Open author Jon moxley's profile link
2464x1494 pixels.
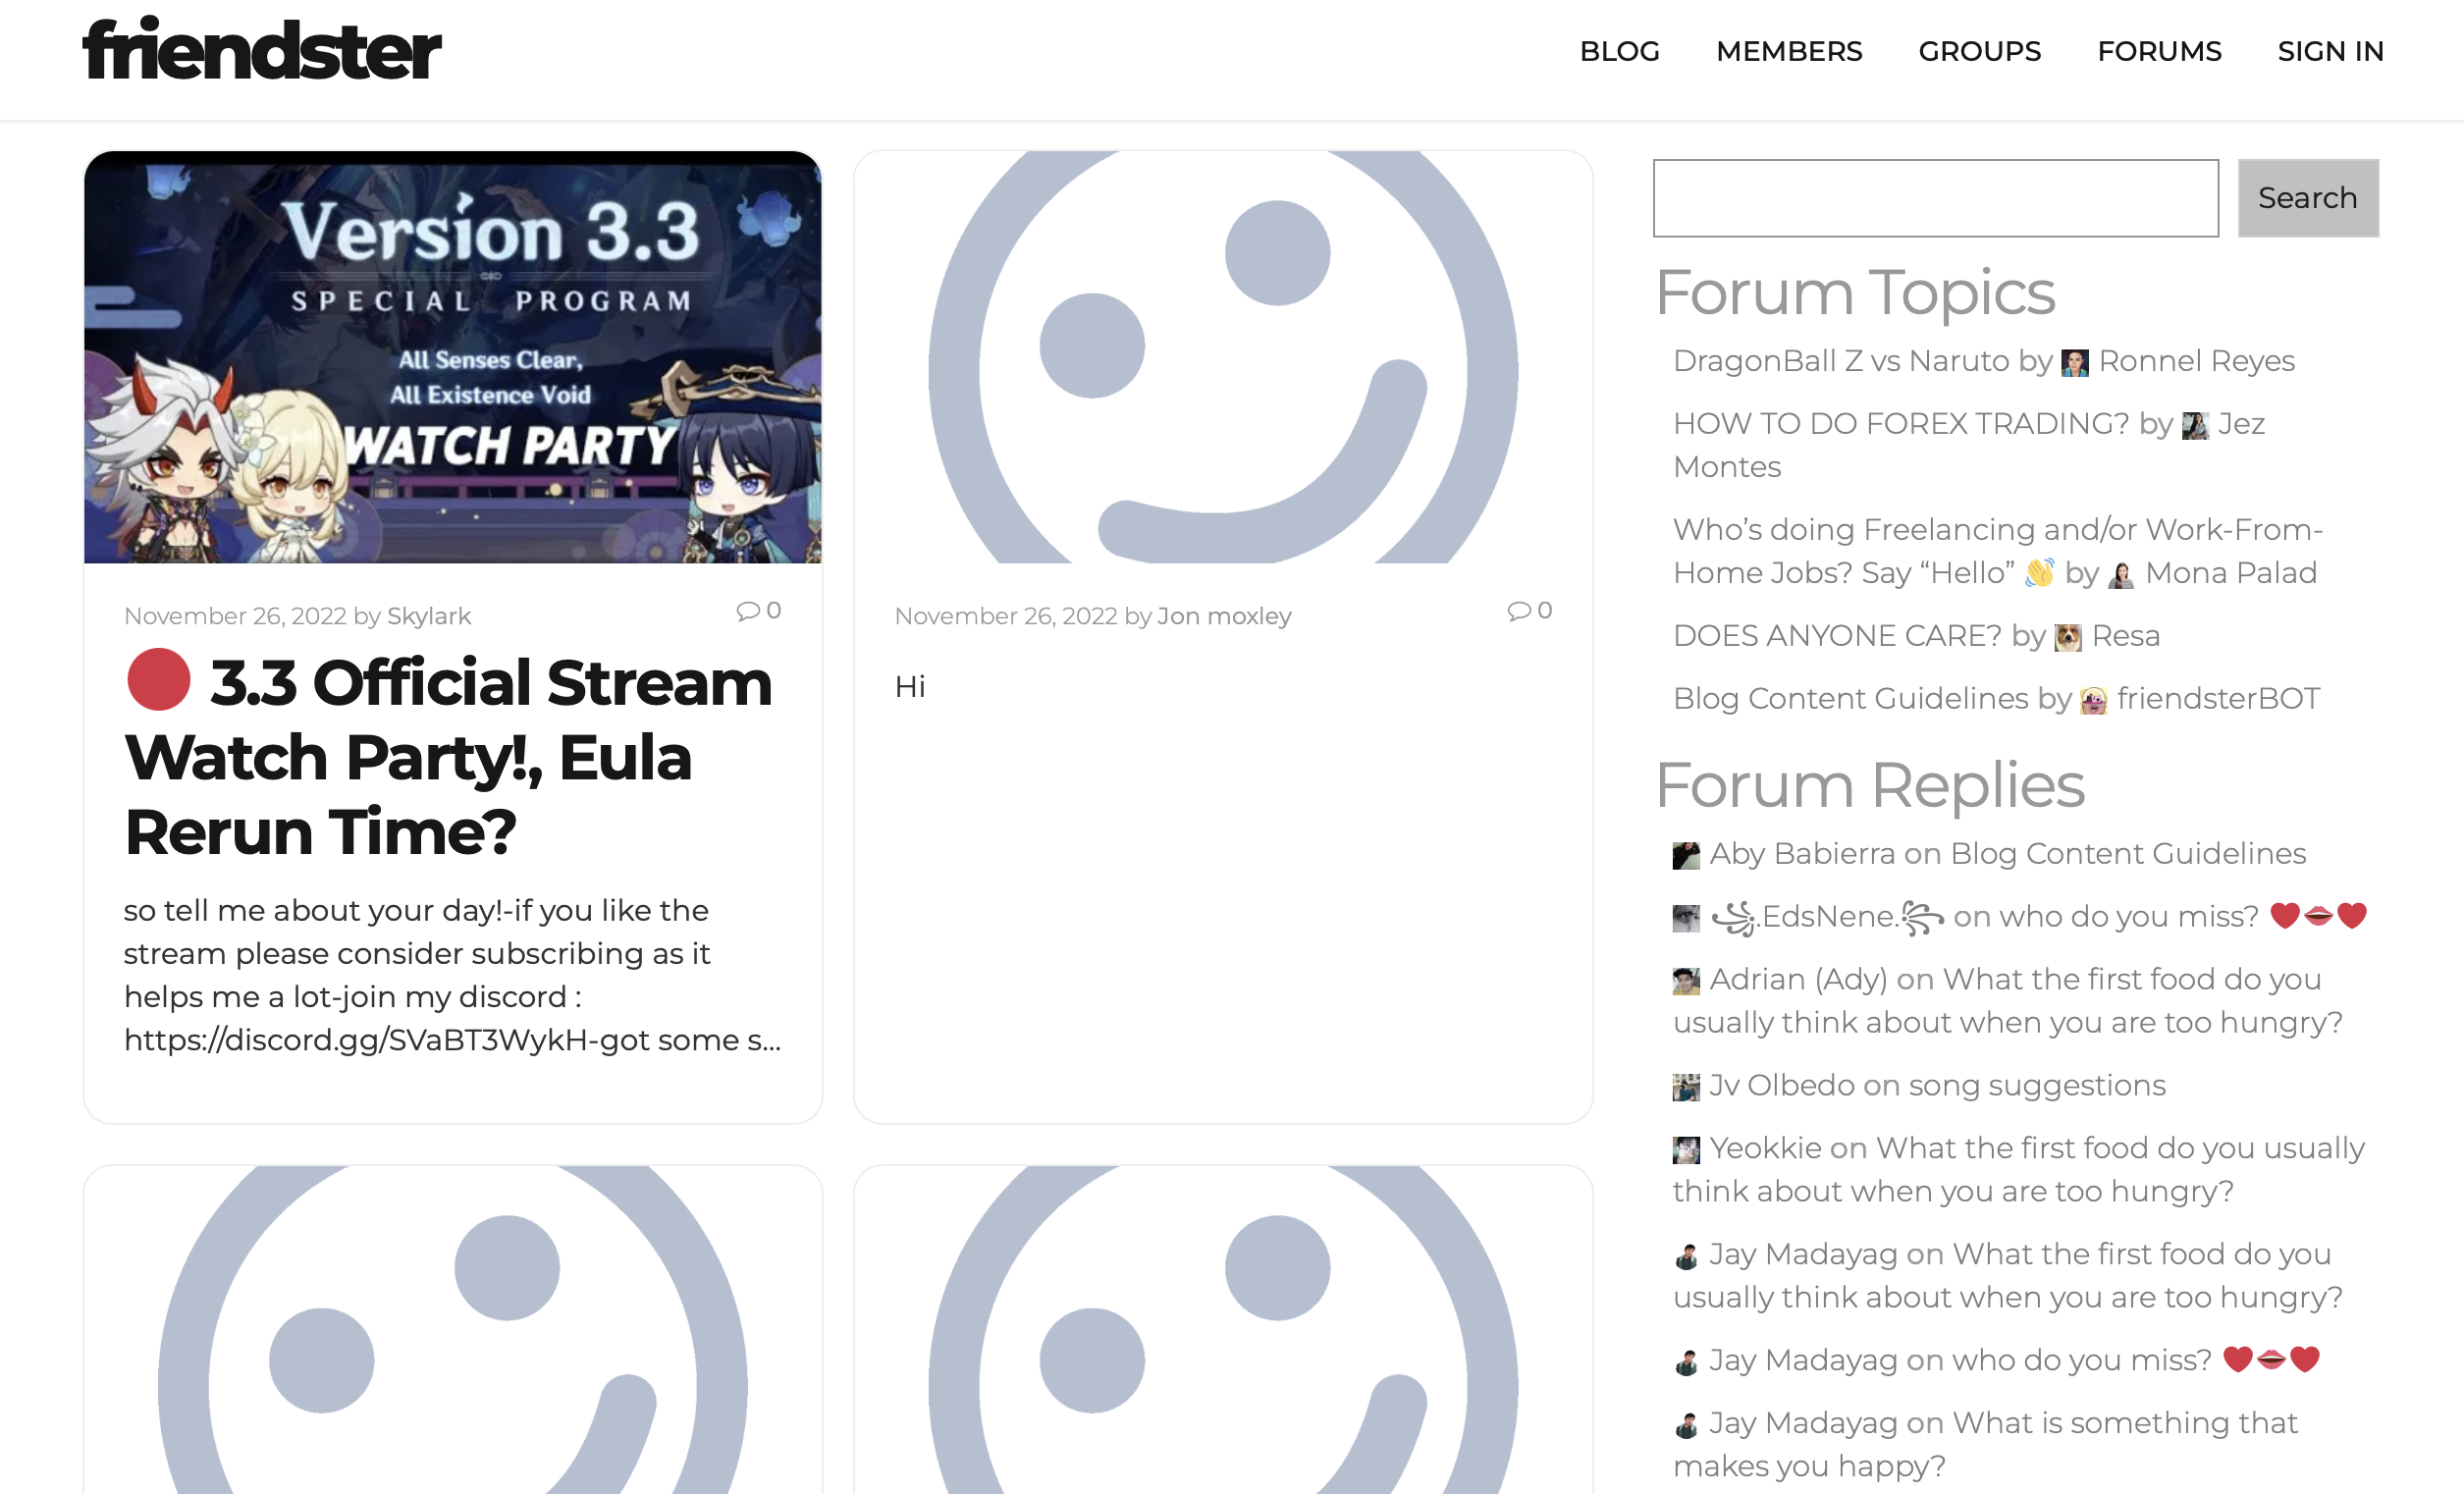click(x=1224, y=616)
